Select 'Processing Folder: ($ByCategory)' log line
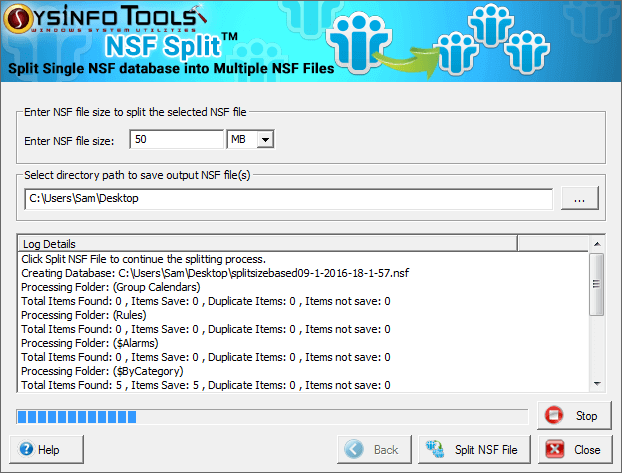622x473 pixels. (102, 371)
